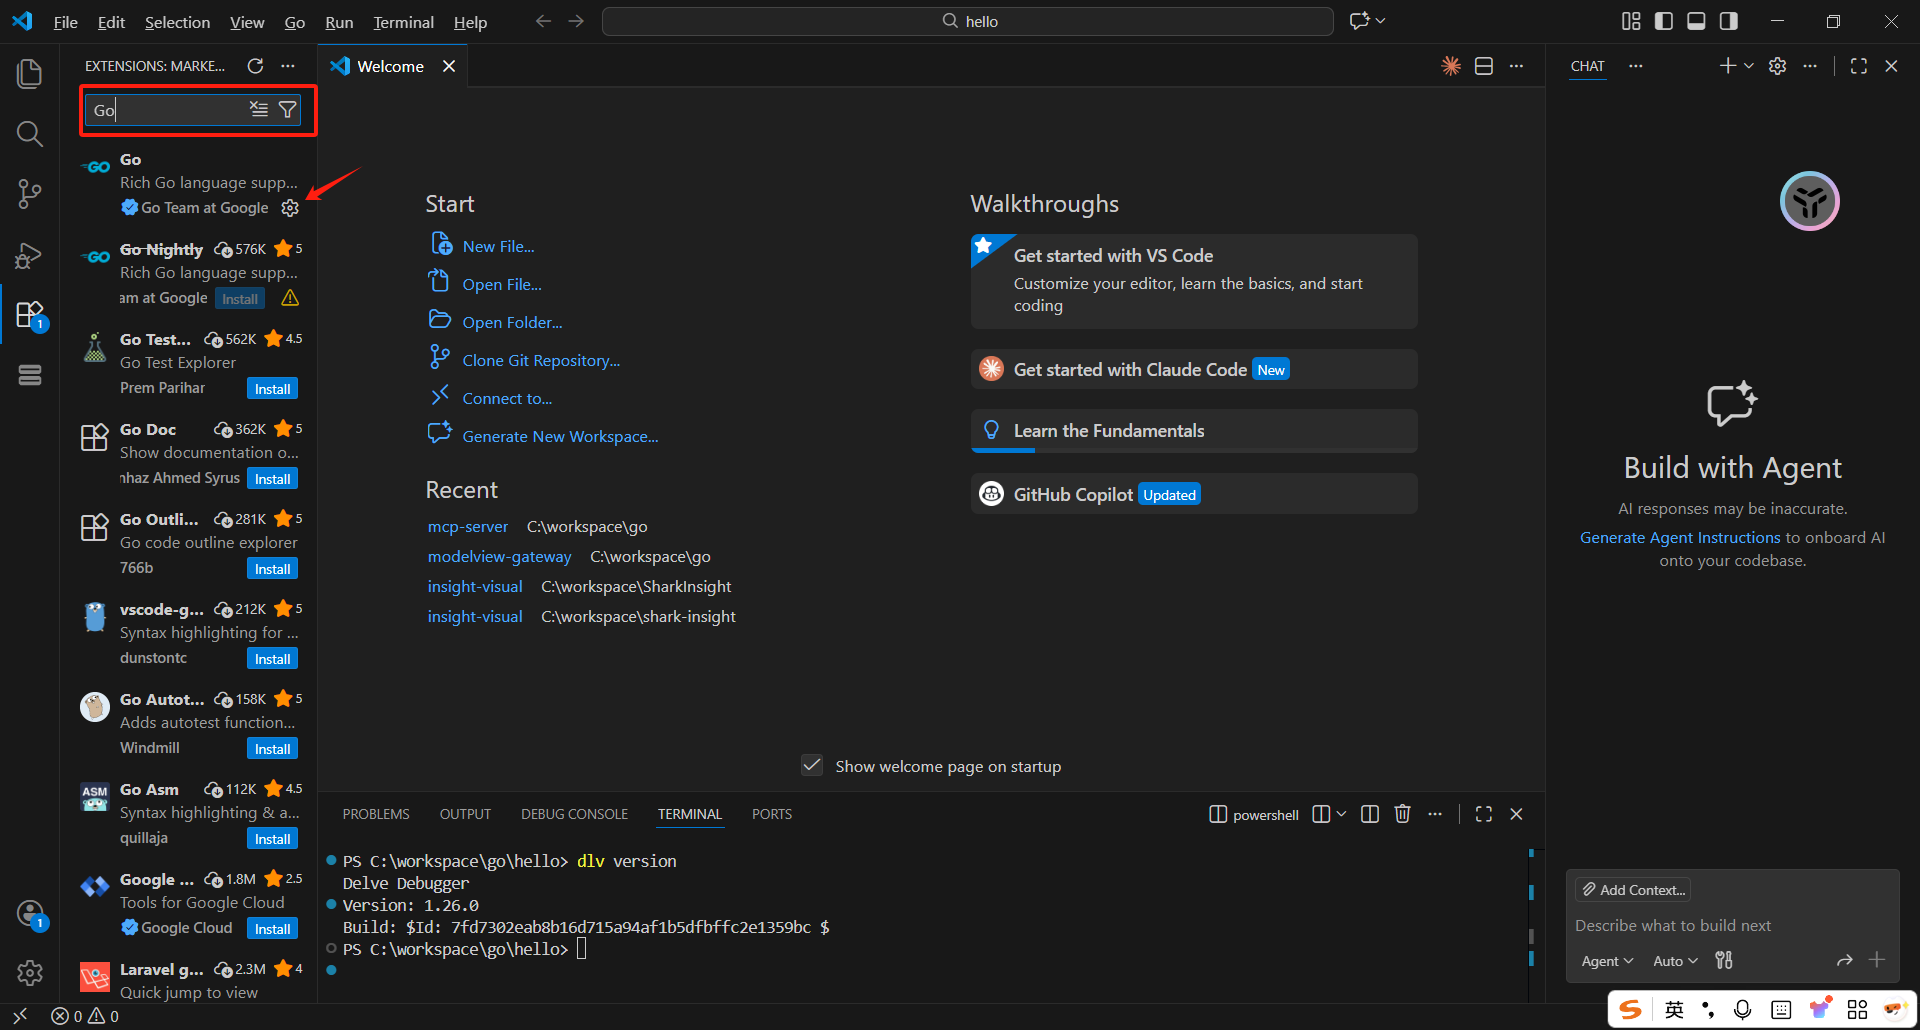The height and width of the screenshot is (1030, 1920).
Task: Install the Go Nightly extension
Action: [240, 299]
